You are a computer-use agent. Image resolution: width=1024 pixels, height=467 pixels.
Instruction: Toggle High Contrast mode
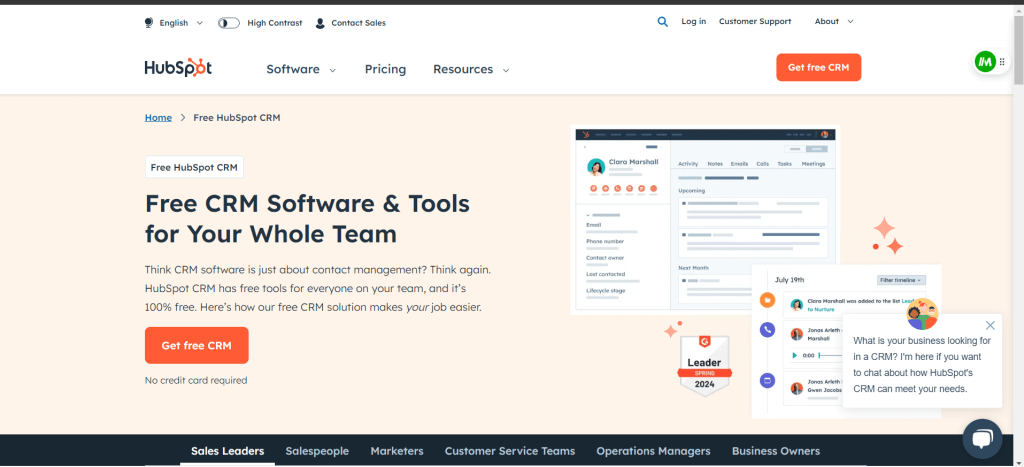click(x=229, y=23)
